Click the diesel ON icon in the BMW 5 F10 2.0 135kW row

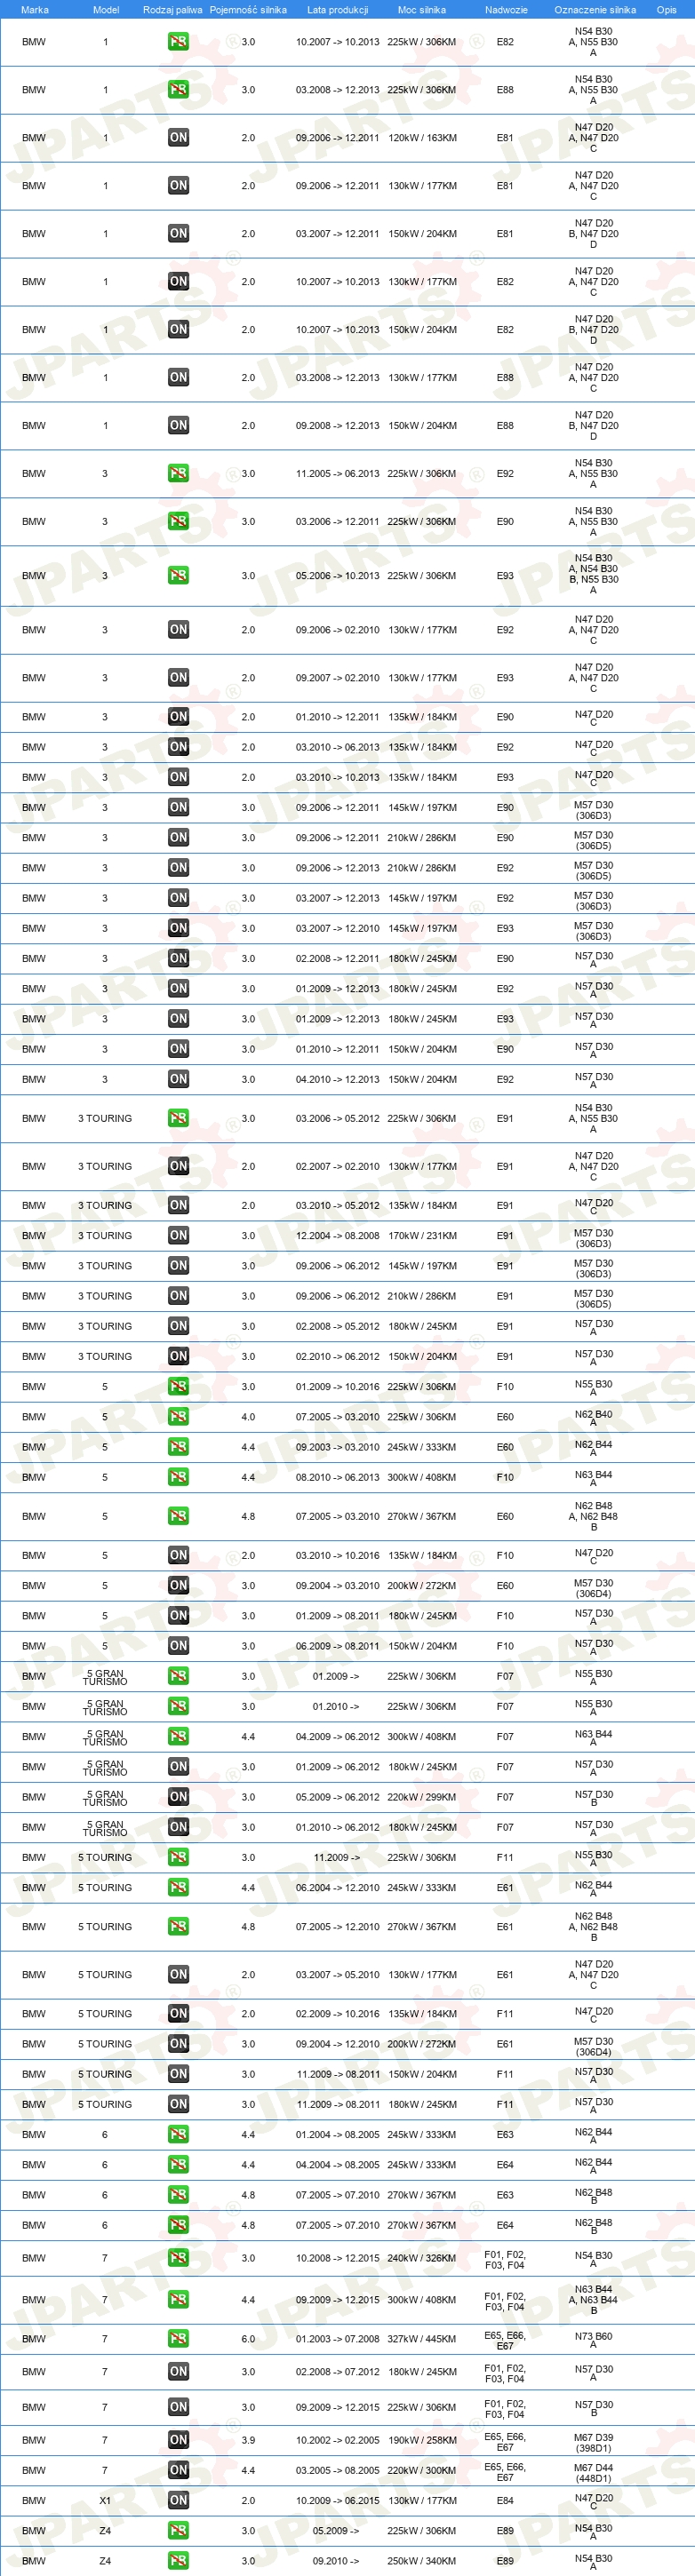[x=178, y=1555]
